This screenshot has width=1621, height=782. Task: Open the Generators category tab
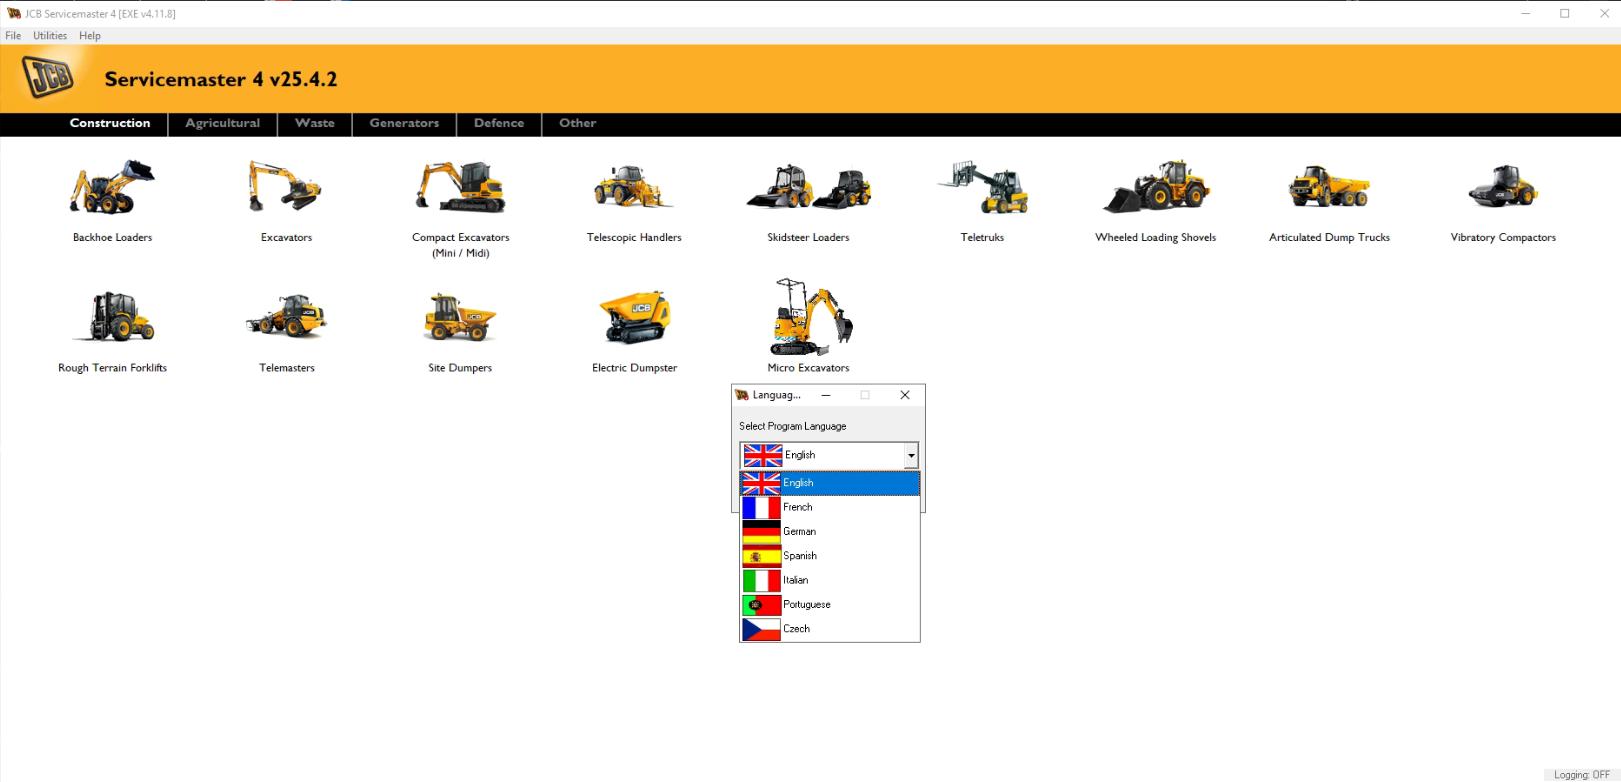pyautogui.click(x=404, y=123)
